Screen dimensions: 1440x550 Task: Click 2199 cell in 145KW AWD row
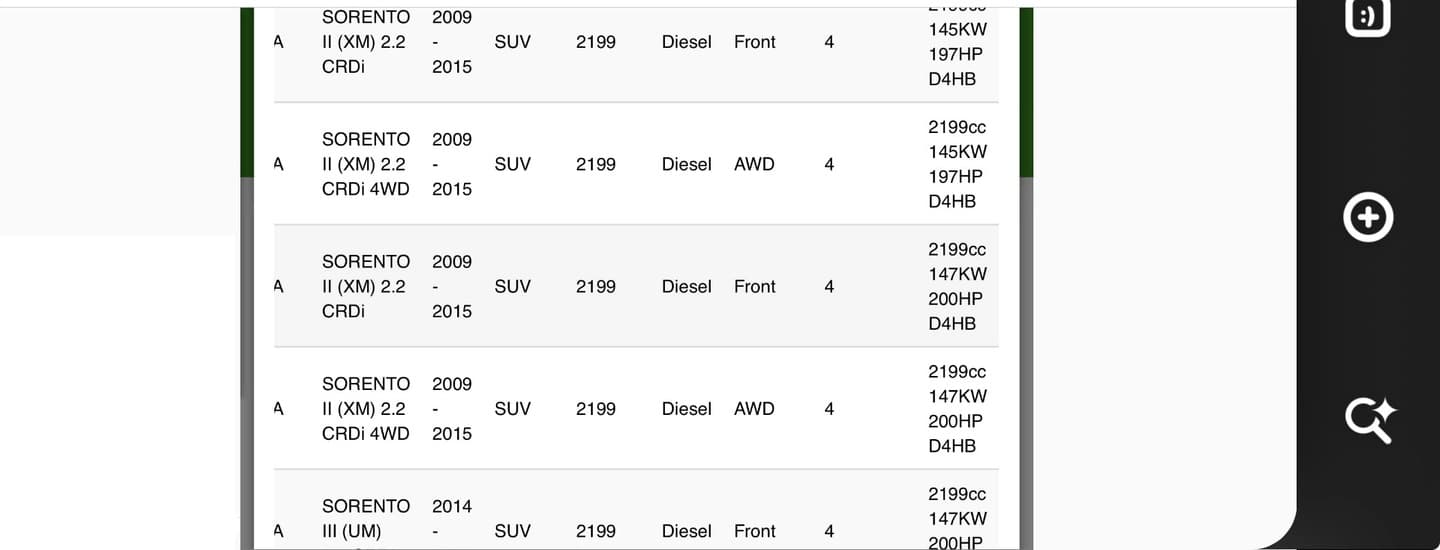point(596,164)
